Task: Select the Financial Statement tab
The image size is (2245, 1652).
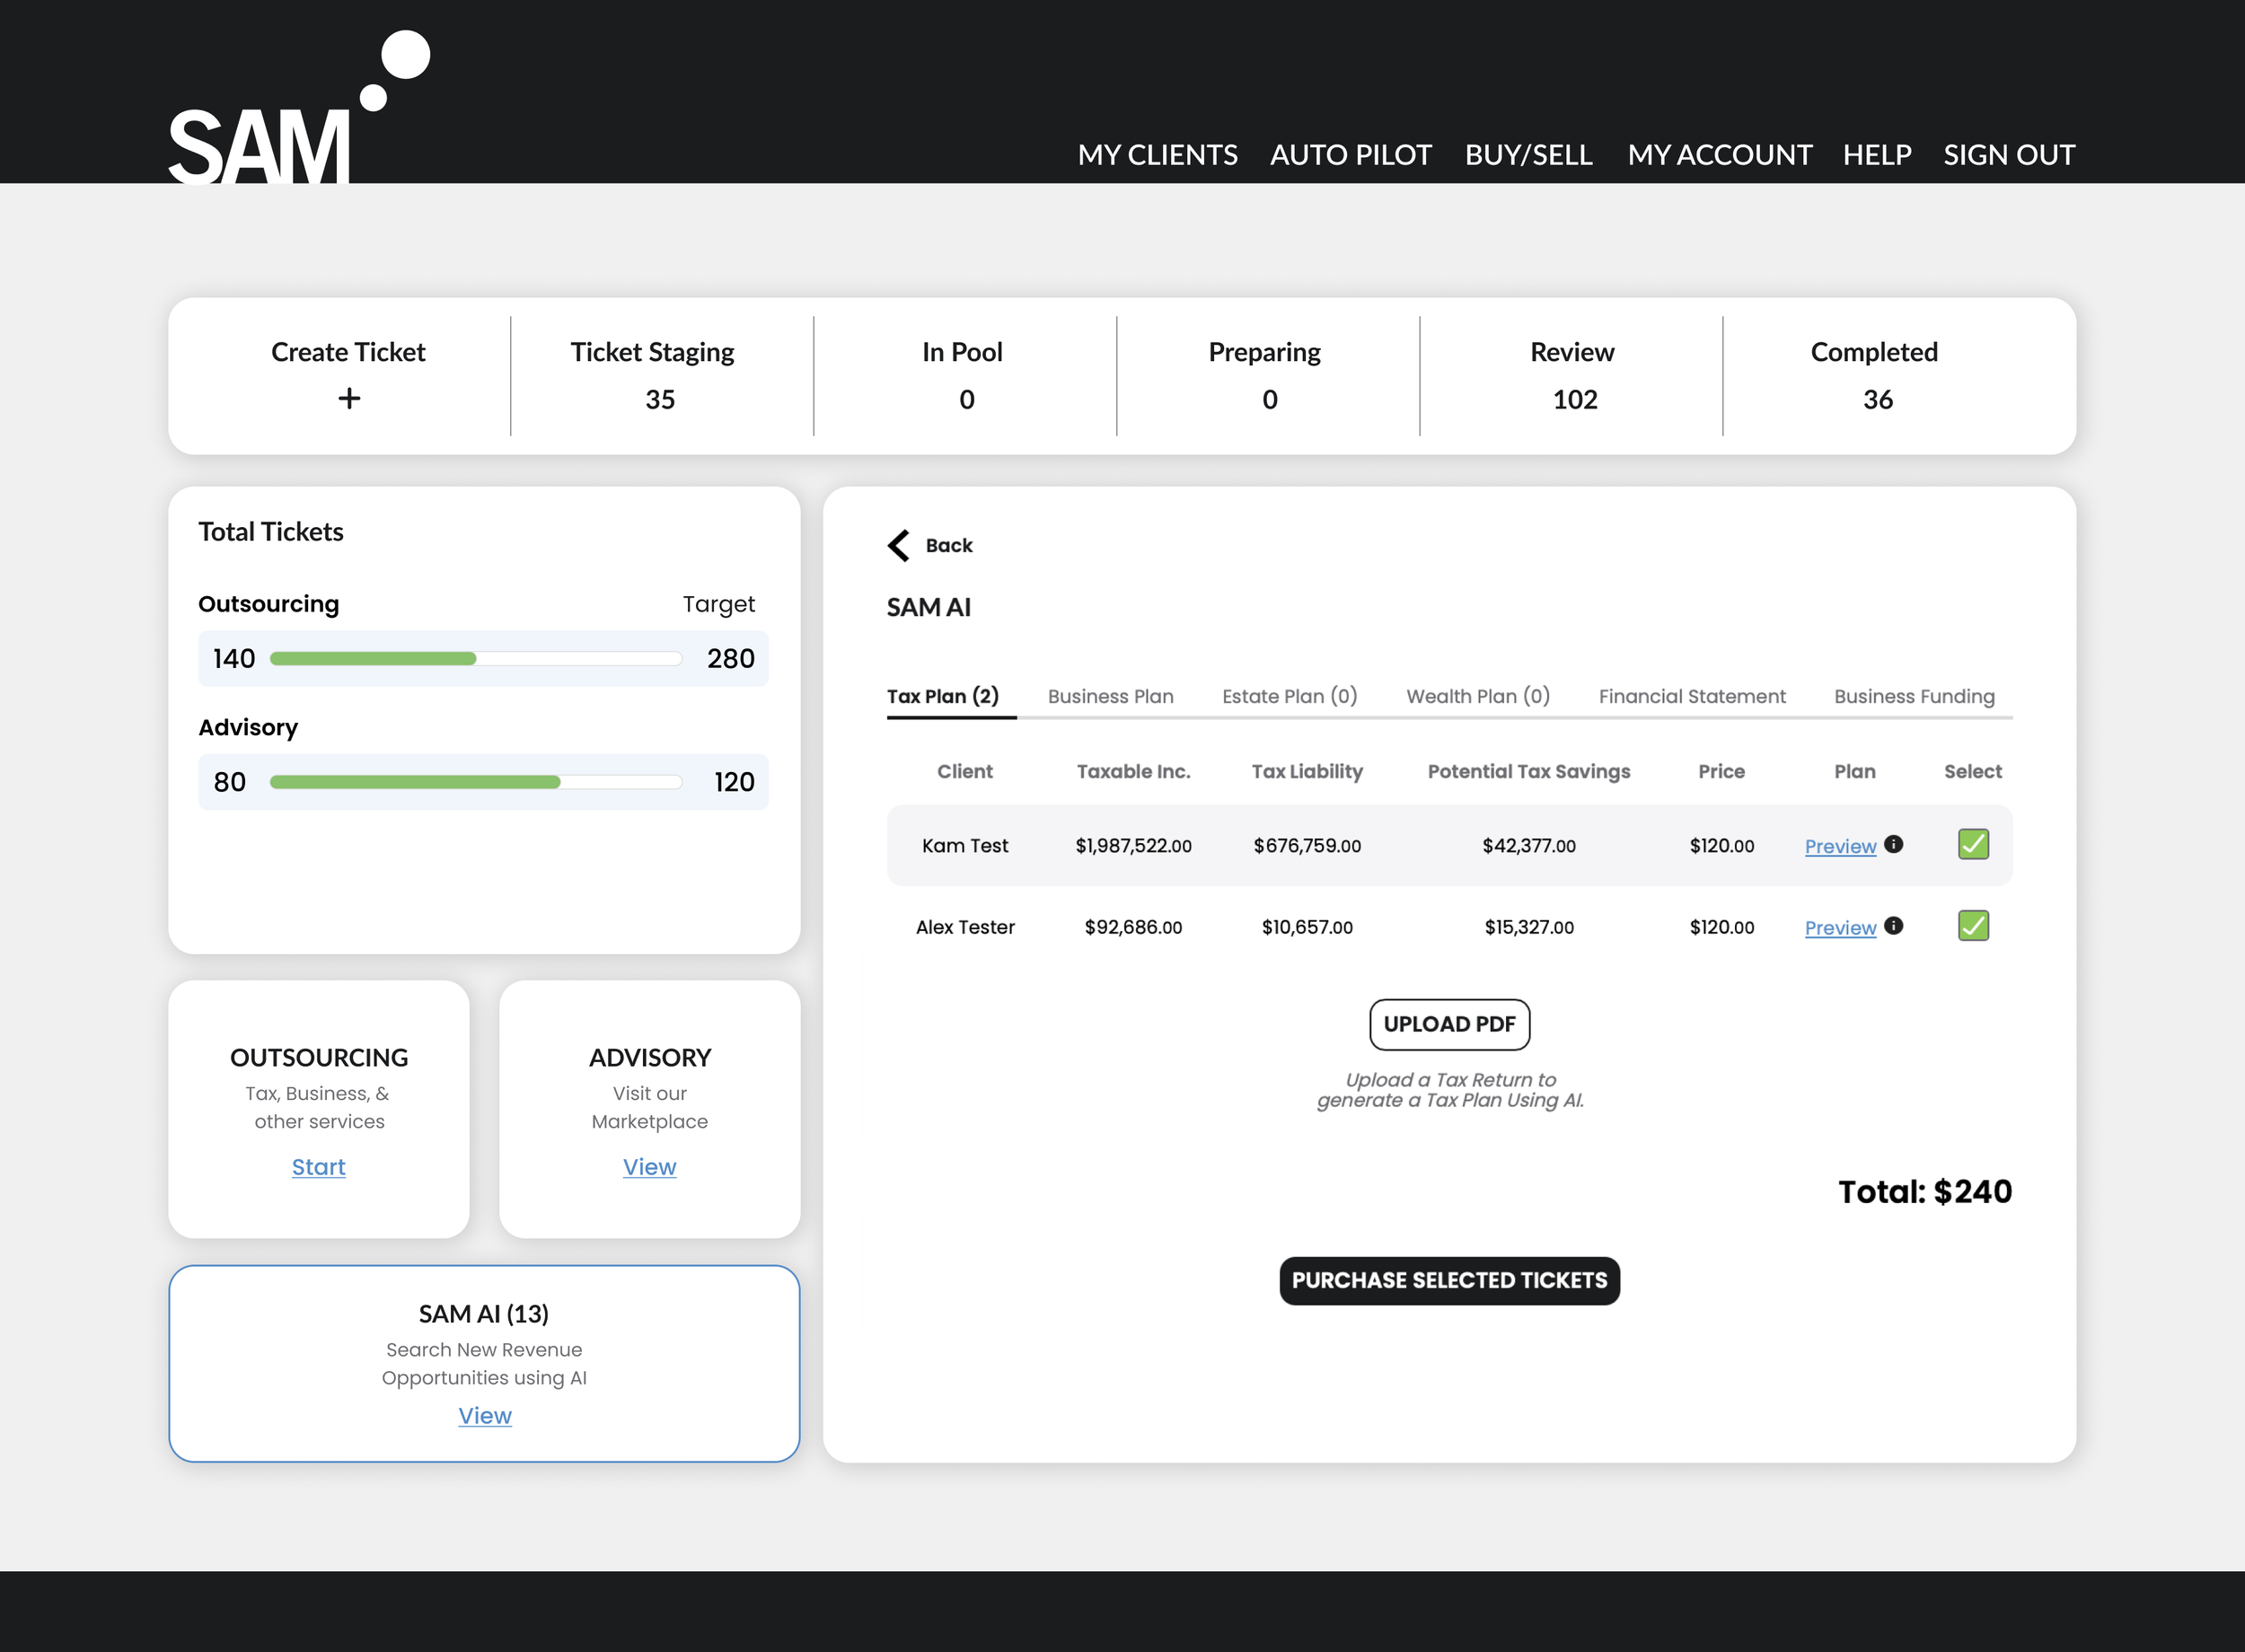Action: [x=1691, y=696]
